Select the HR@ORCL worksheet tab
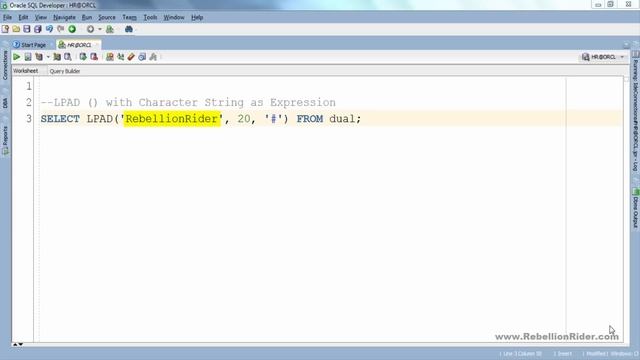The width and height of the screenshot is (640, 360). (78, 44)
